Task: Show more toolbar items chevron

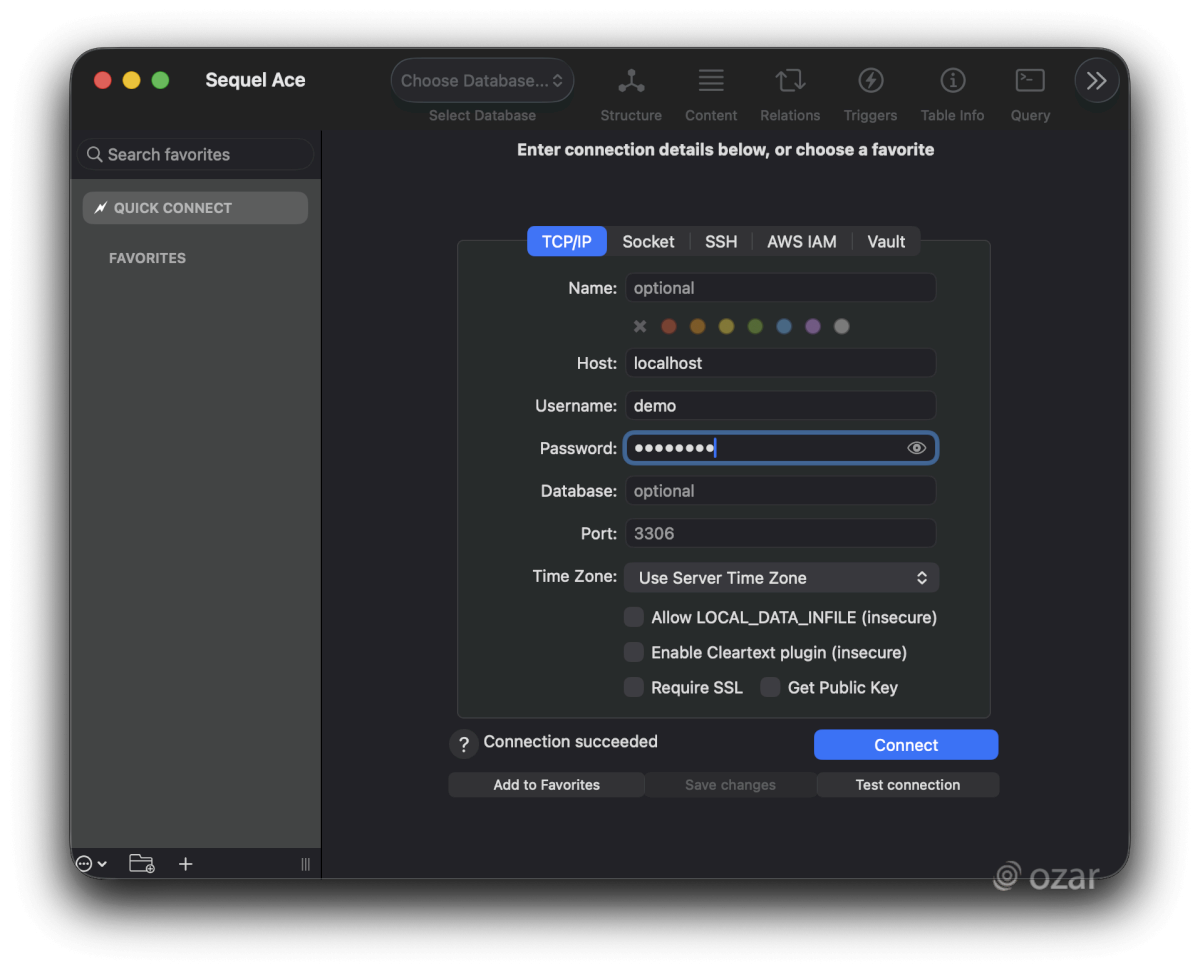Action: (1097, 81)
